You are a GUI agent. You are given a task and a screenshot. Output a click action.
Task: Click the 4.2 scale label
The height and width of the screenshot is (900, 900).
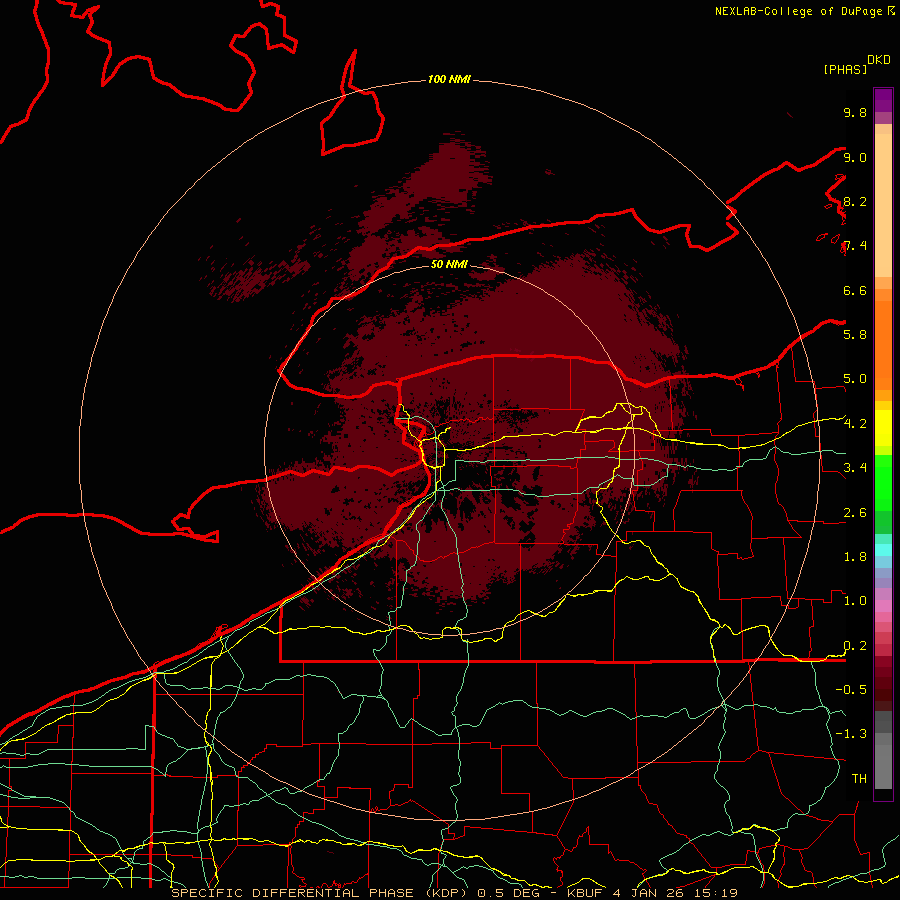855,424
